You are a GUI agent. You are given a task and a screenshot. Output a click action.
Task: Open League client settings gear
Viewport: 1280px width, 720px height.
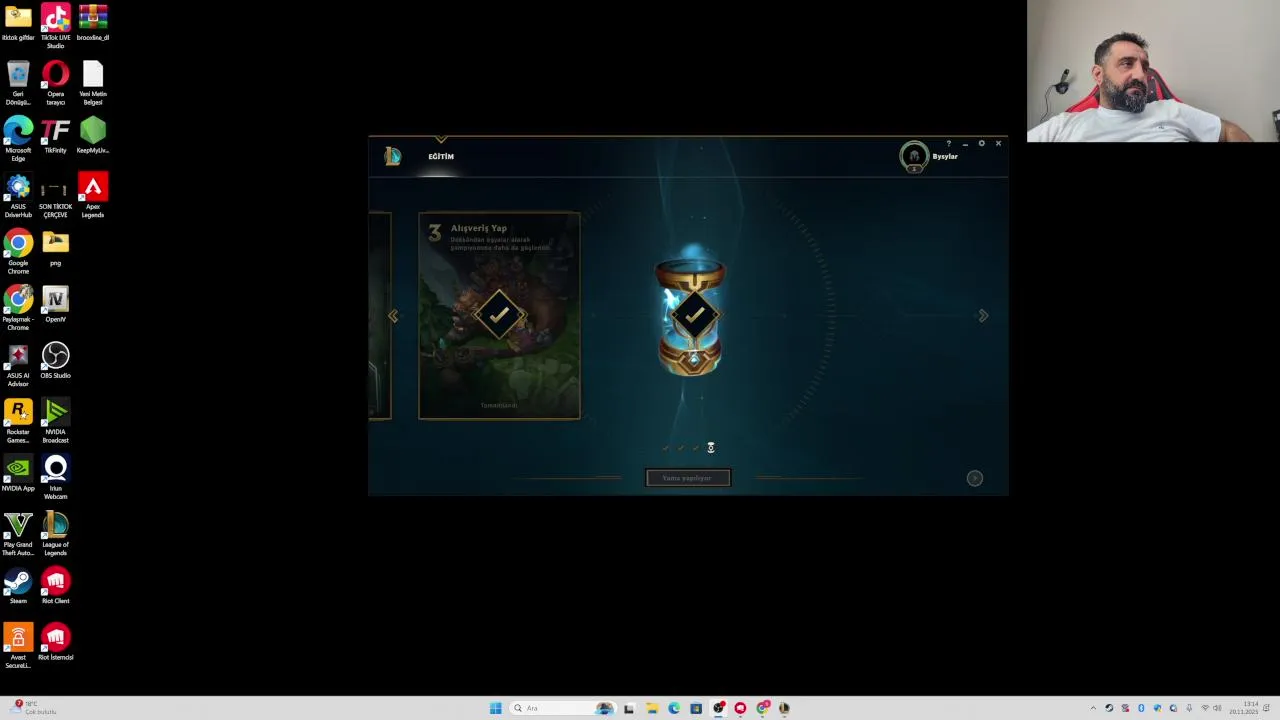point(981,144)
